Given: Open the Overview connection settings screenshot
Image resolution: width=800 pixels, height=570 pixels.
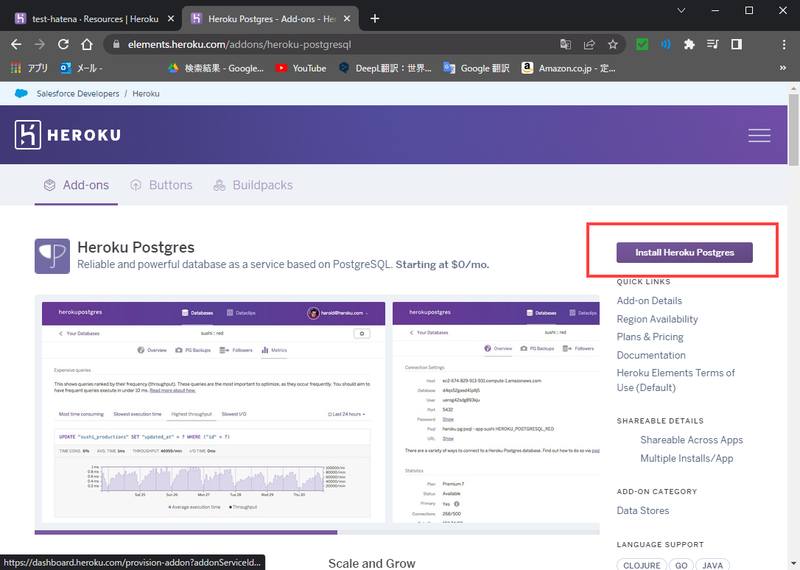Looking at the screenshot, I should coord(496,412).
